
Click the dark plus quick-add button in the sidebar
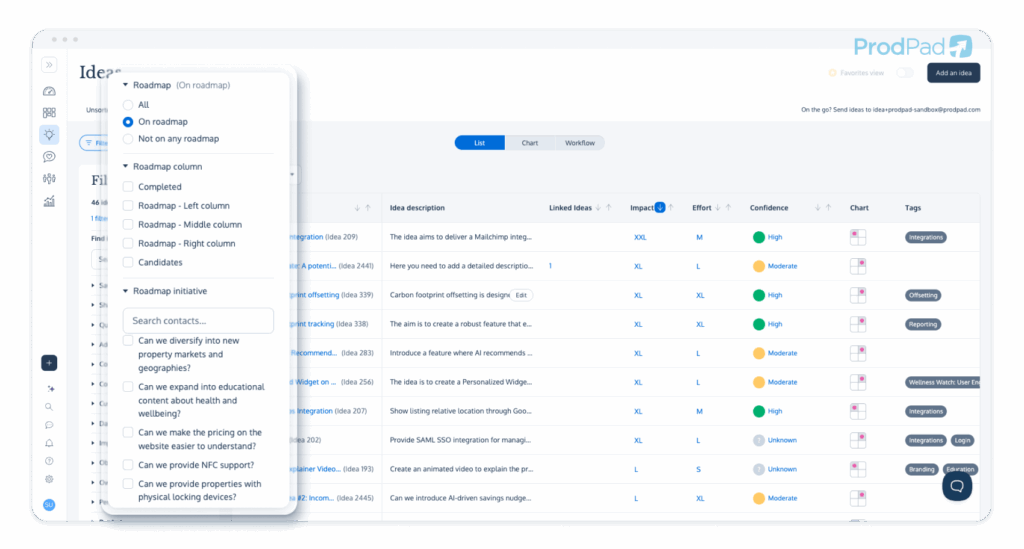[x=49, y=363]
